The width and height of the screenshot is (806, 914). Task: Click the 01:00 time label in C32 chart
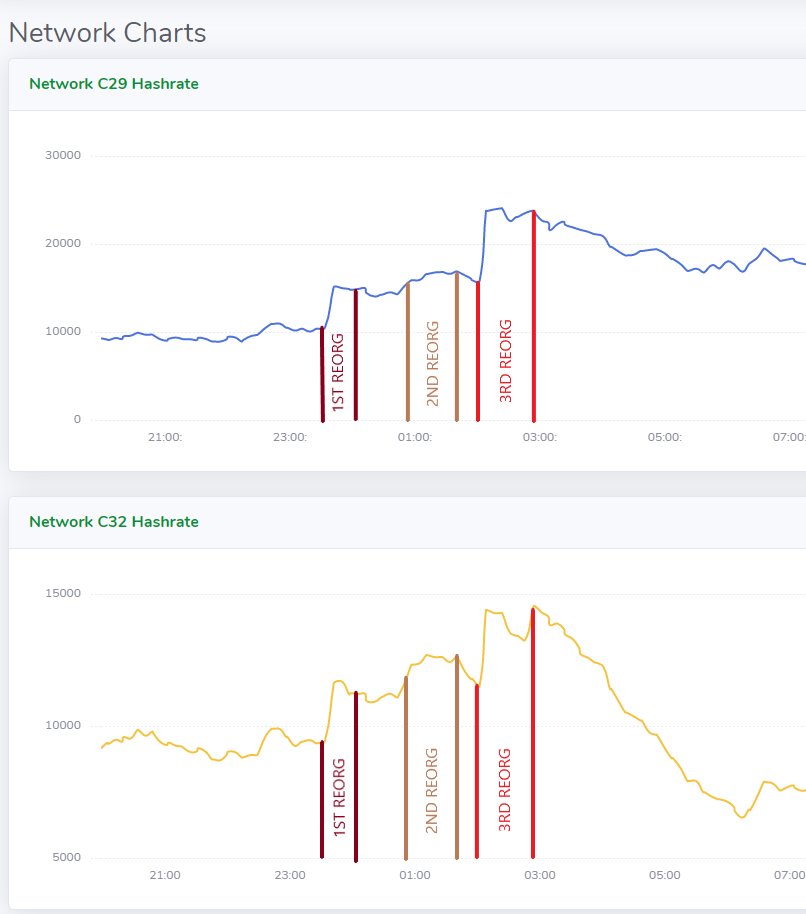click(x=414, y=875)
